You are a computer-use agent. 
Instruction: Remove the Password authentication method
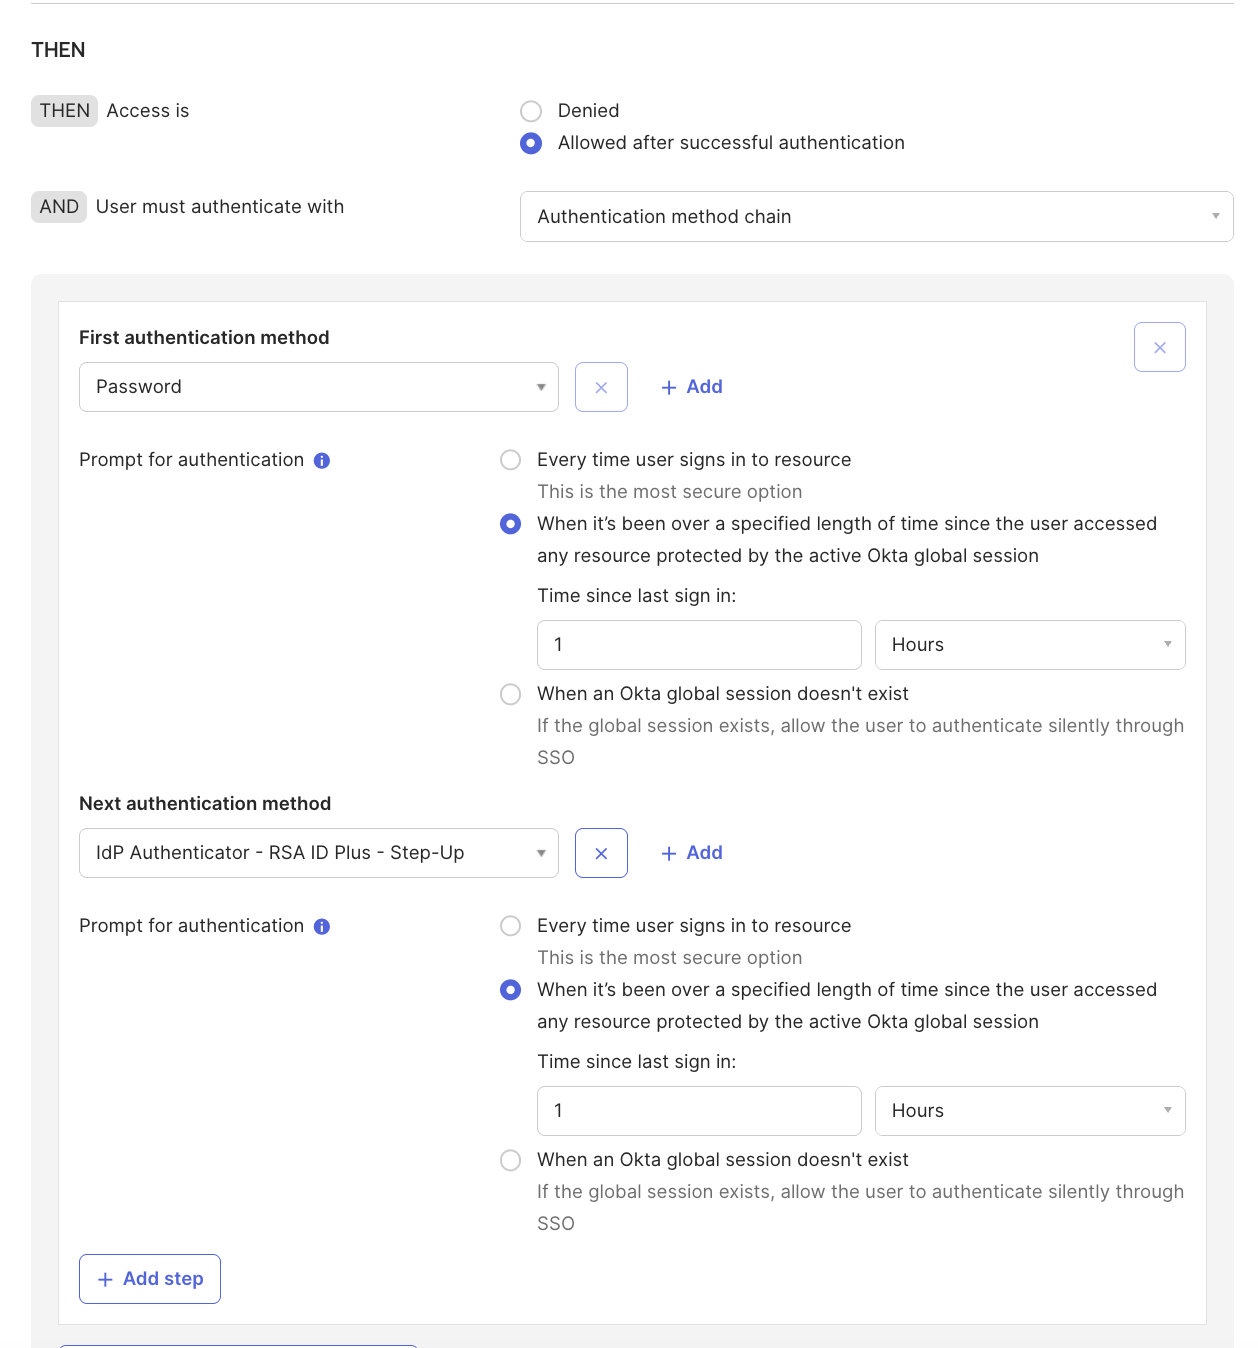tap(601, 387)
